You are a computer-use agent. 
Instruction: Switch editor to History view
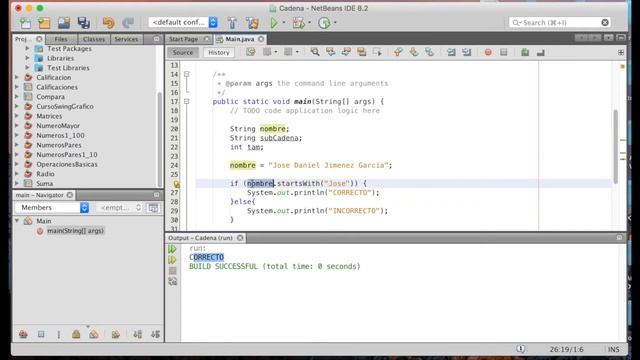(x=219, y=52)
